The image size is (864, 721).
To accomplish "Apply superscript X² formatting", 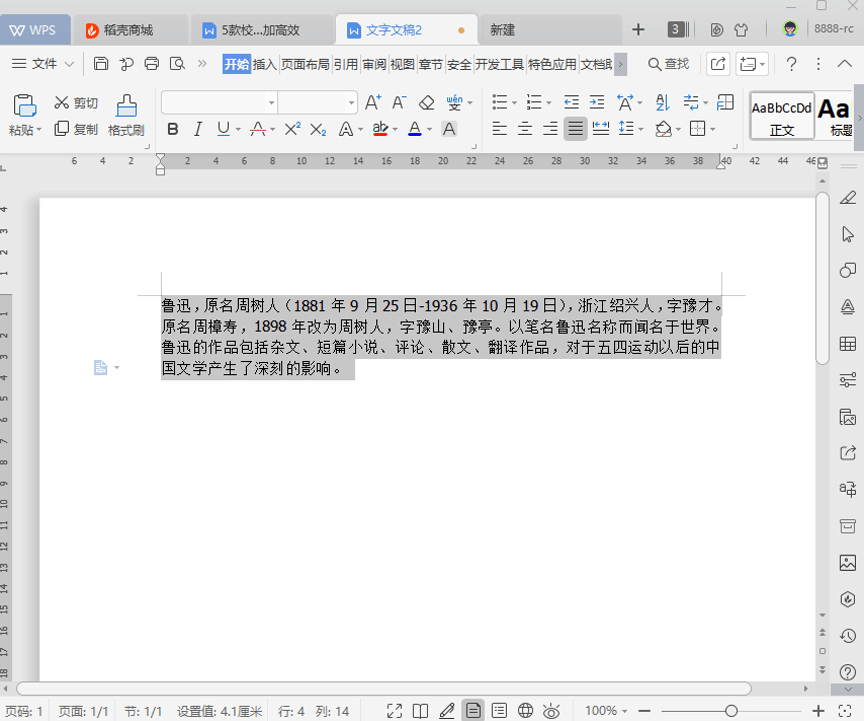I will tap(292, 130).
